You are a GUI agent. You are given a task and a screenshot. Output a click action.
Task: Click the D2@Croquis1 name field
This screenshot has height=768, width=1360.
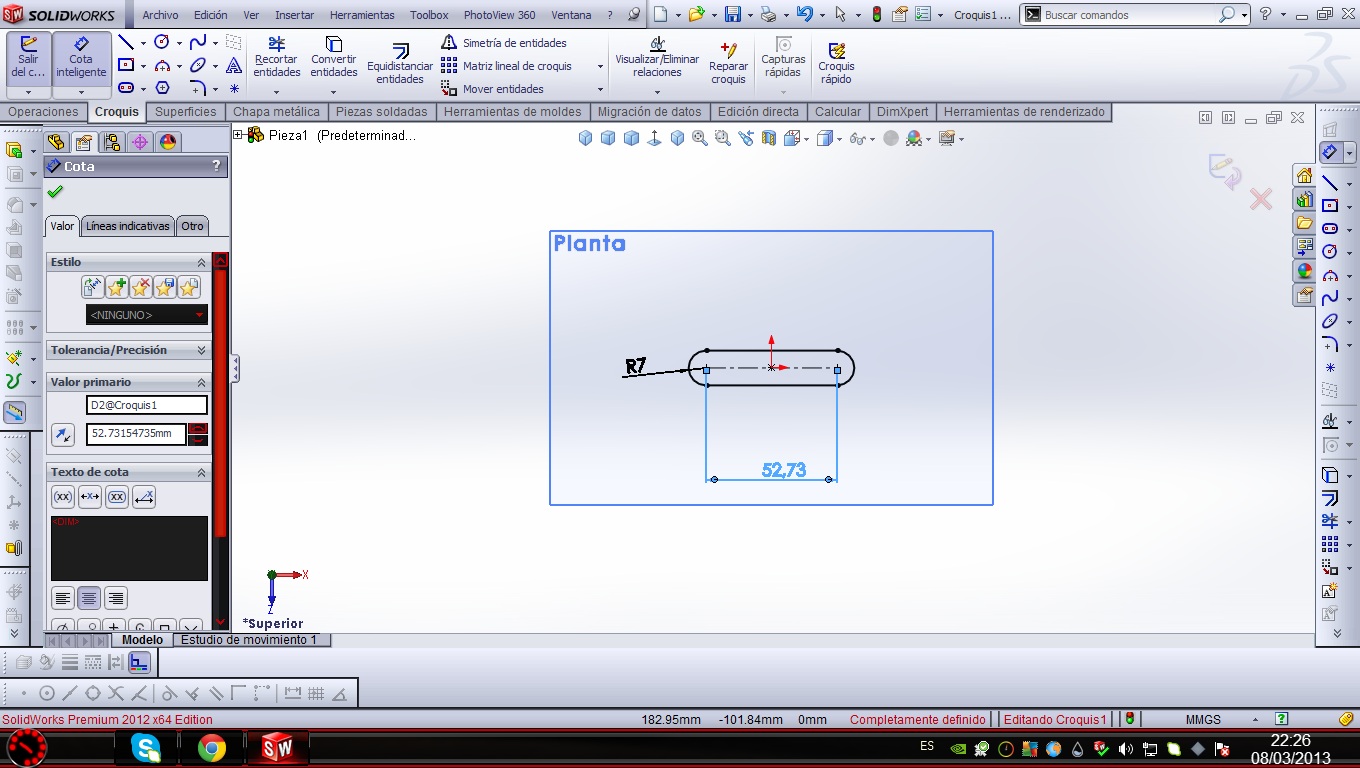[146, 405]
